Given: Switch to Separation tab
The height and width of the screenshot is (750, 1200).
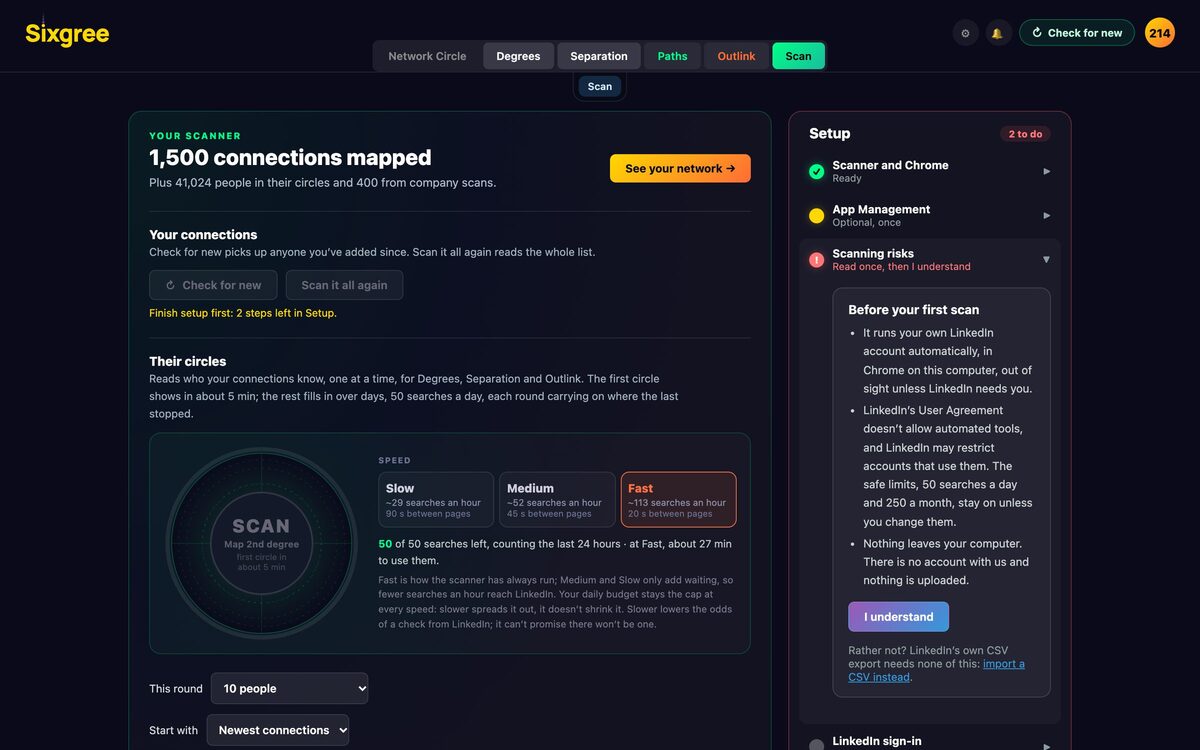Looking at the screenshot, I should pyautogui.click(x=599, y=56).
